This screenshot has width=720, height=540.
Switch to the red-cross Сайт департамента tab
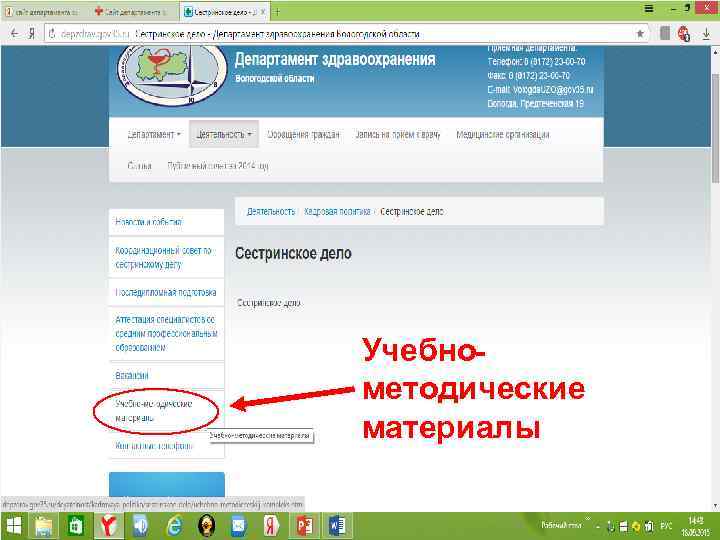point(133,12)
